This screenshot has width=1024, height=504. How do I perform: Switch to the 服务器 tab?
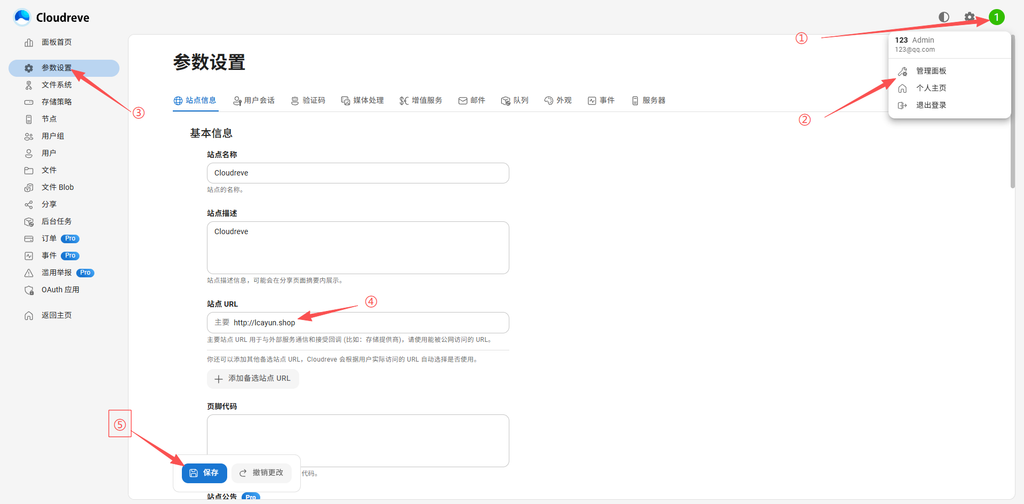click(648, 101)
